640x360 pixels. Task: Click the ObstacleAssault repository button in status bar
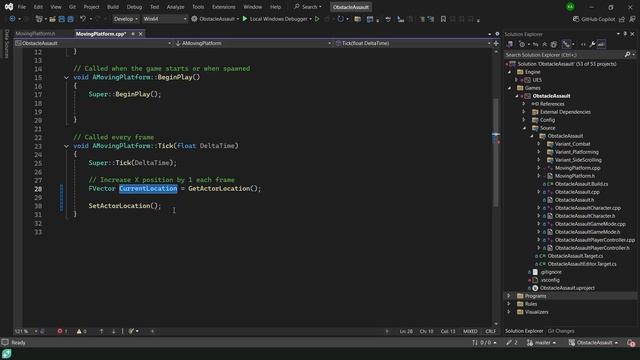tap(594, 343)
